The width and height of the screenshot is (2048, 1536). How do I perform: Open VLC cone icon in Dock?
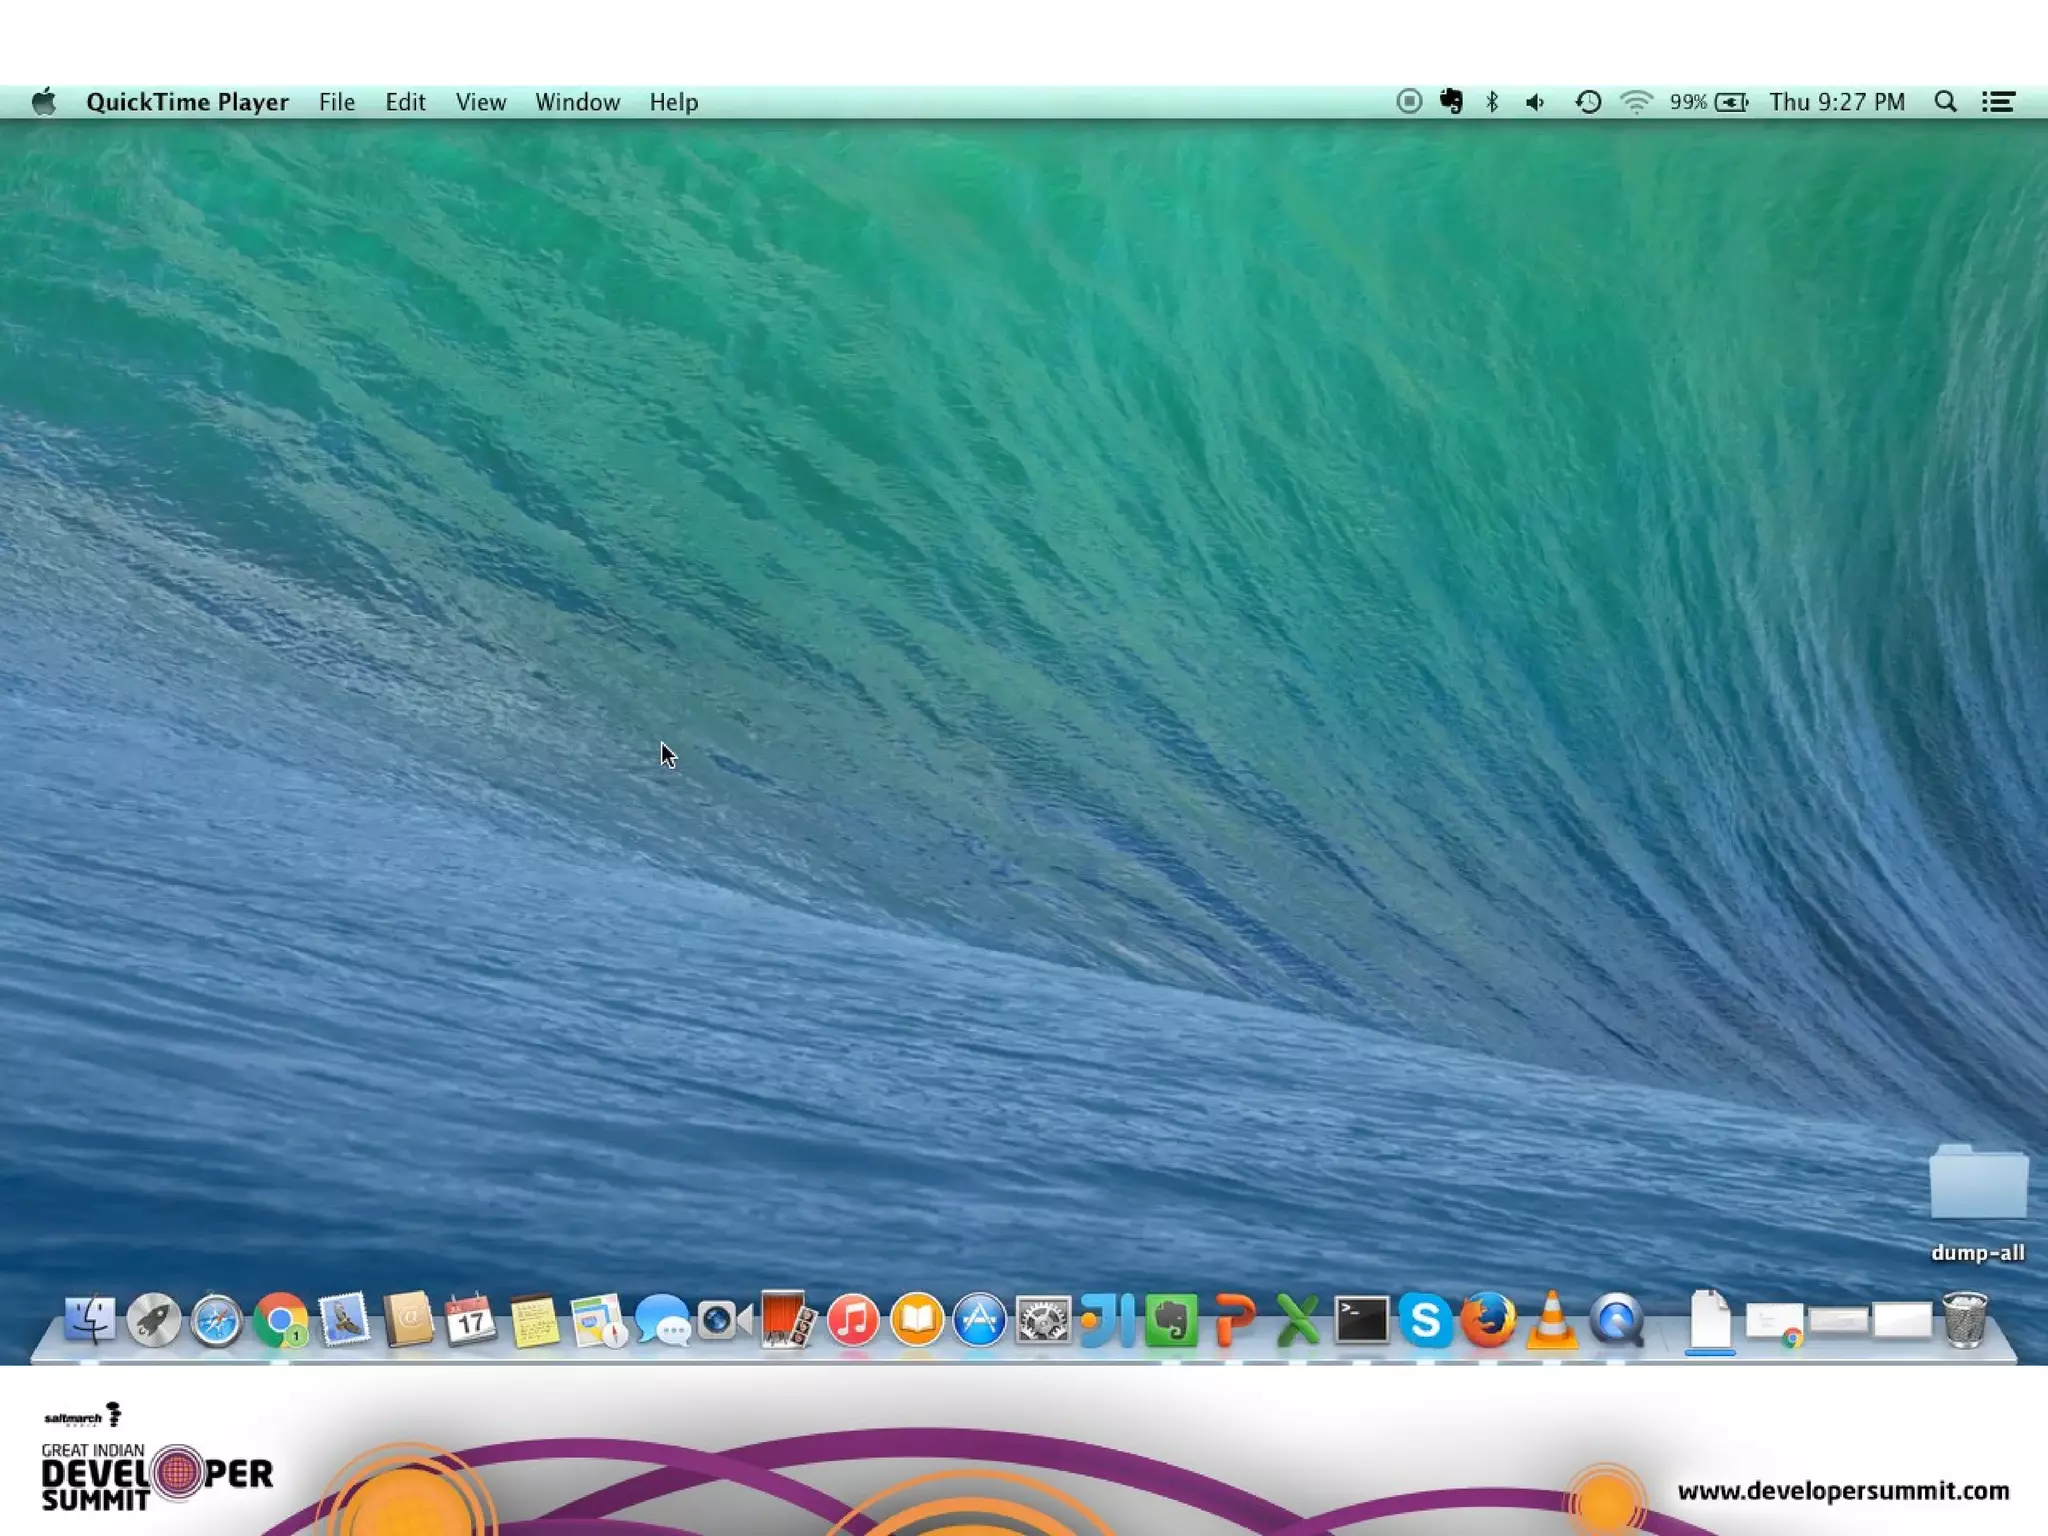(1552, 1320)
